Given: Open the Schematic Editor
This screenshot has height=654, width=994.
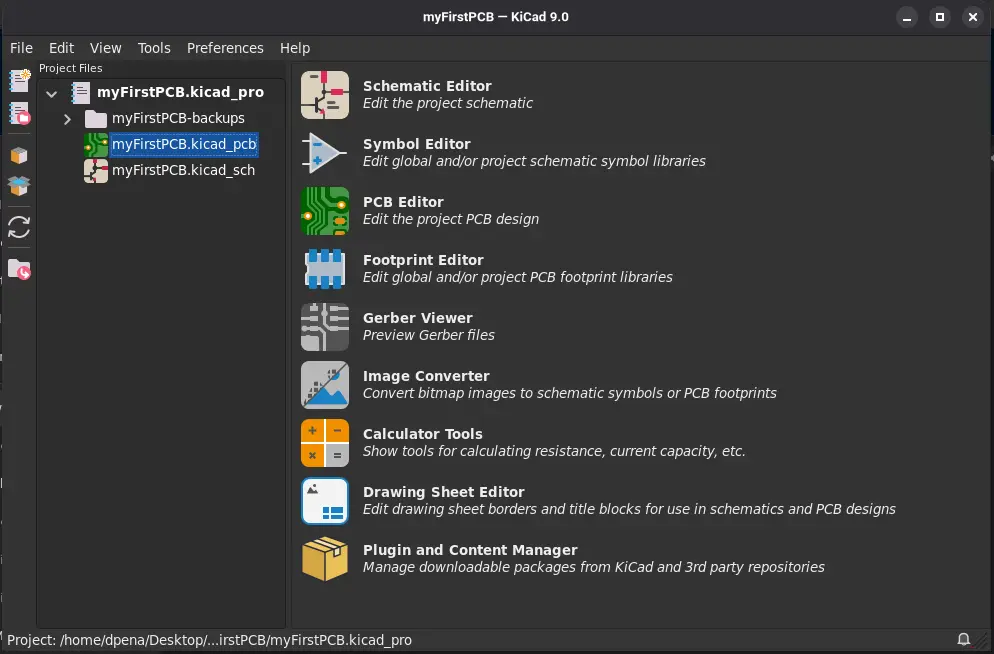Looking at the screenshot, I should [427, 94].
